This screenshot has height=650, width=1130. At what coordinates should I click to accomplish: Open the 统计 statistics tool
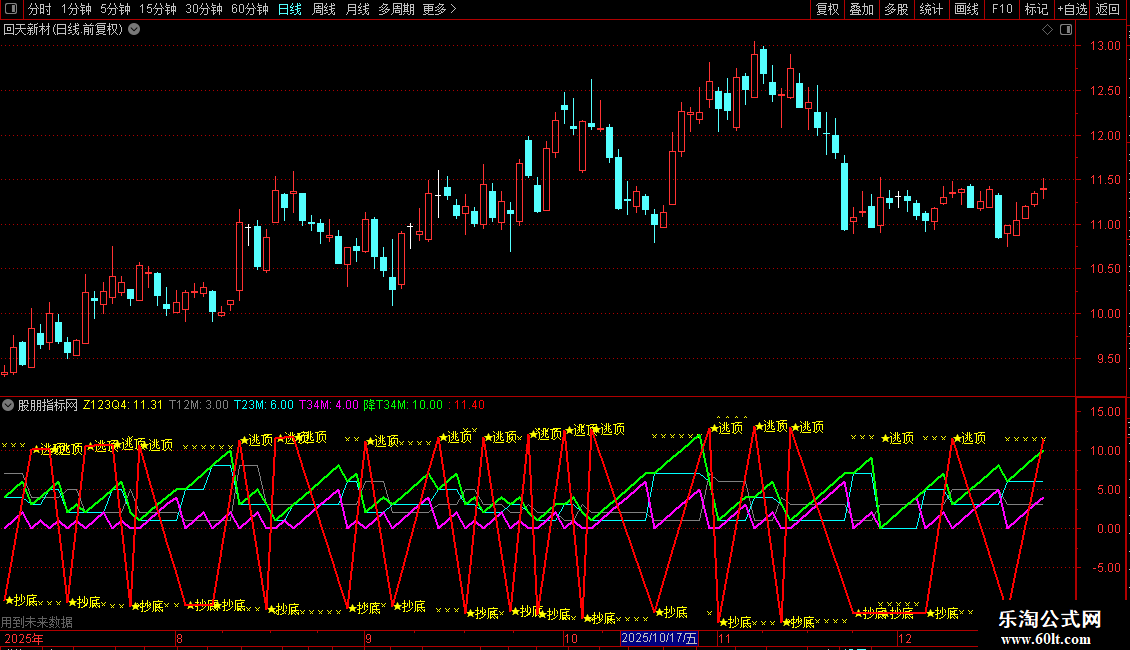pyautogui.click(x=930, y=9)
